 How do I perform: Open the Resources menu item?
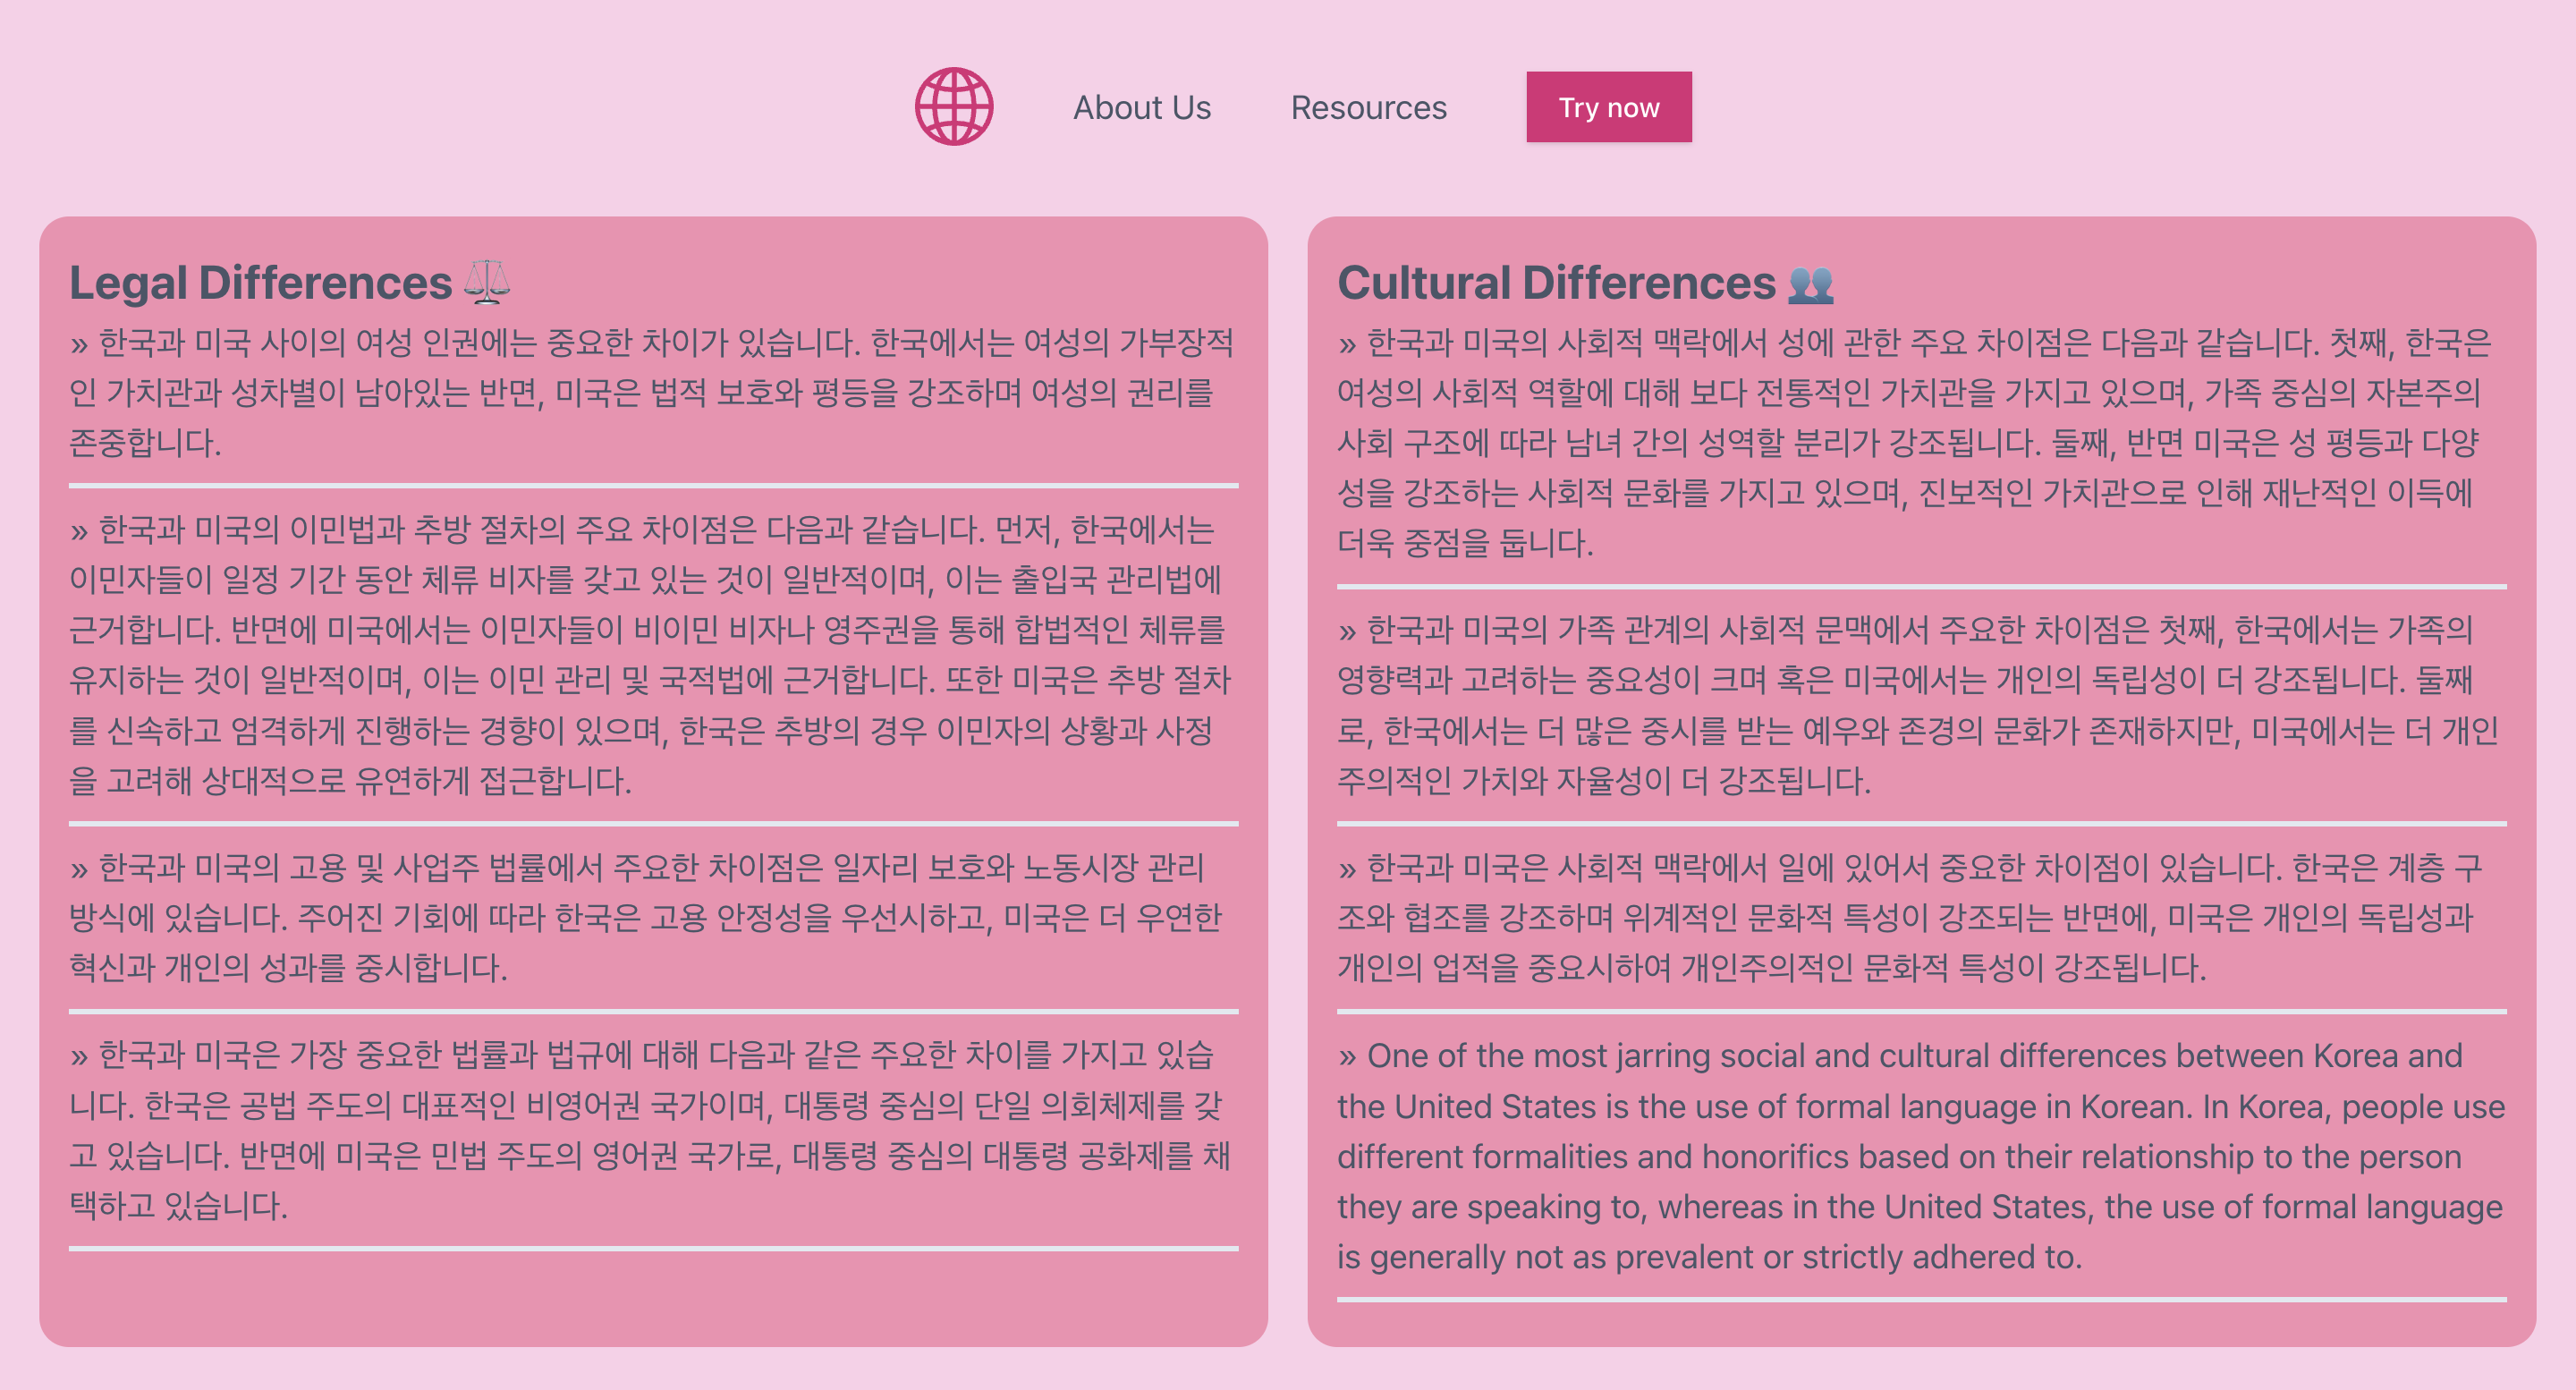point(1368,107)
